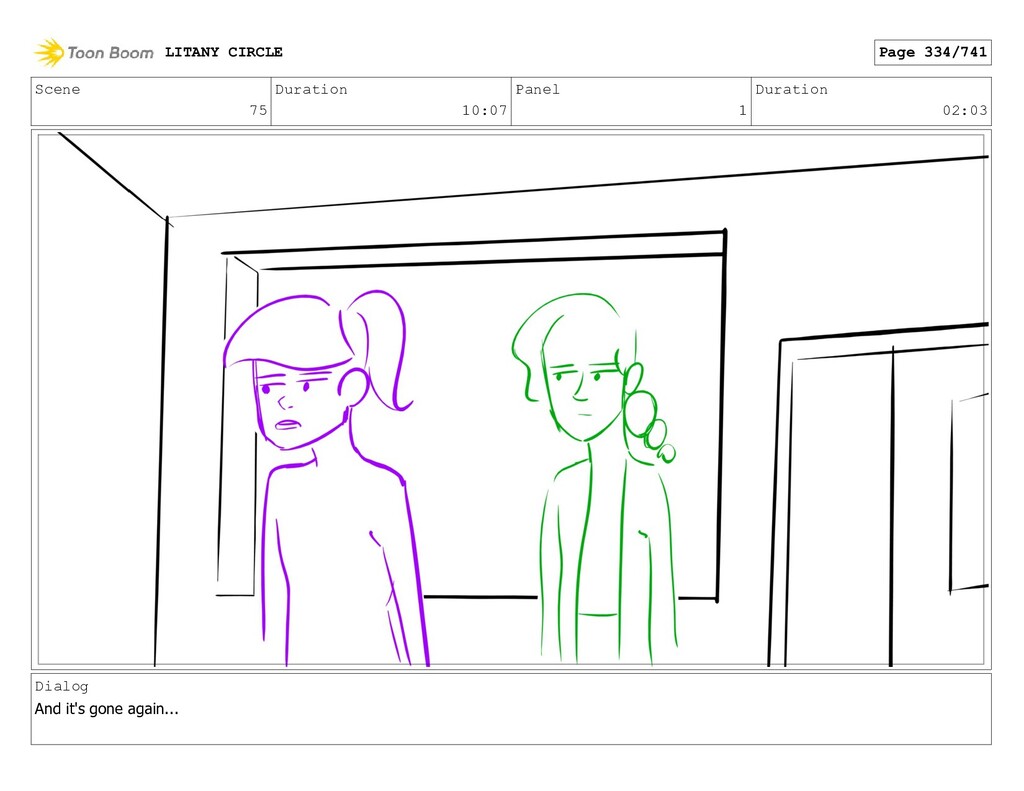
Task: Click the Page 334/741 indicator
Action: click(x=933, y=52)
